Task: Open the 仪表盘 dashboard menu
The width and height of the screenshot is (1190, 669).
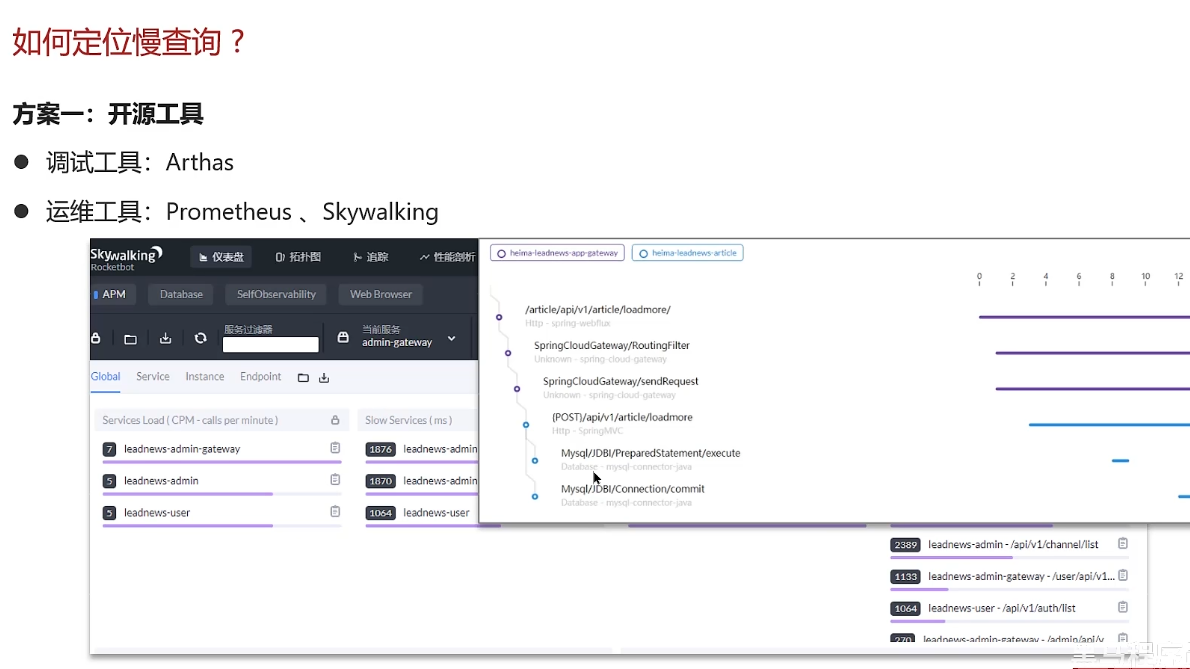Action: click(221, 257)
